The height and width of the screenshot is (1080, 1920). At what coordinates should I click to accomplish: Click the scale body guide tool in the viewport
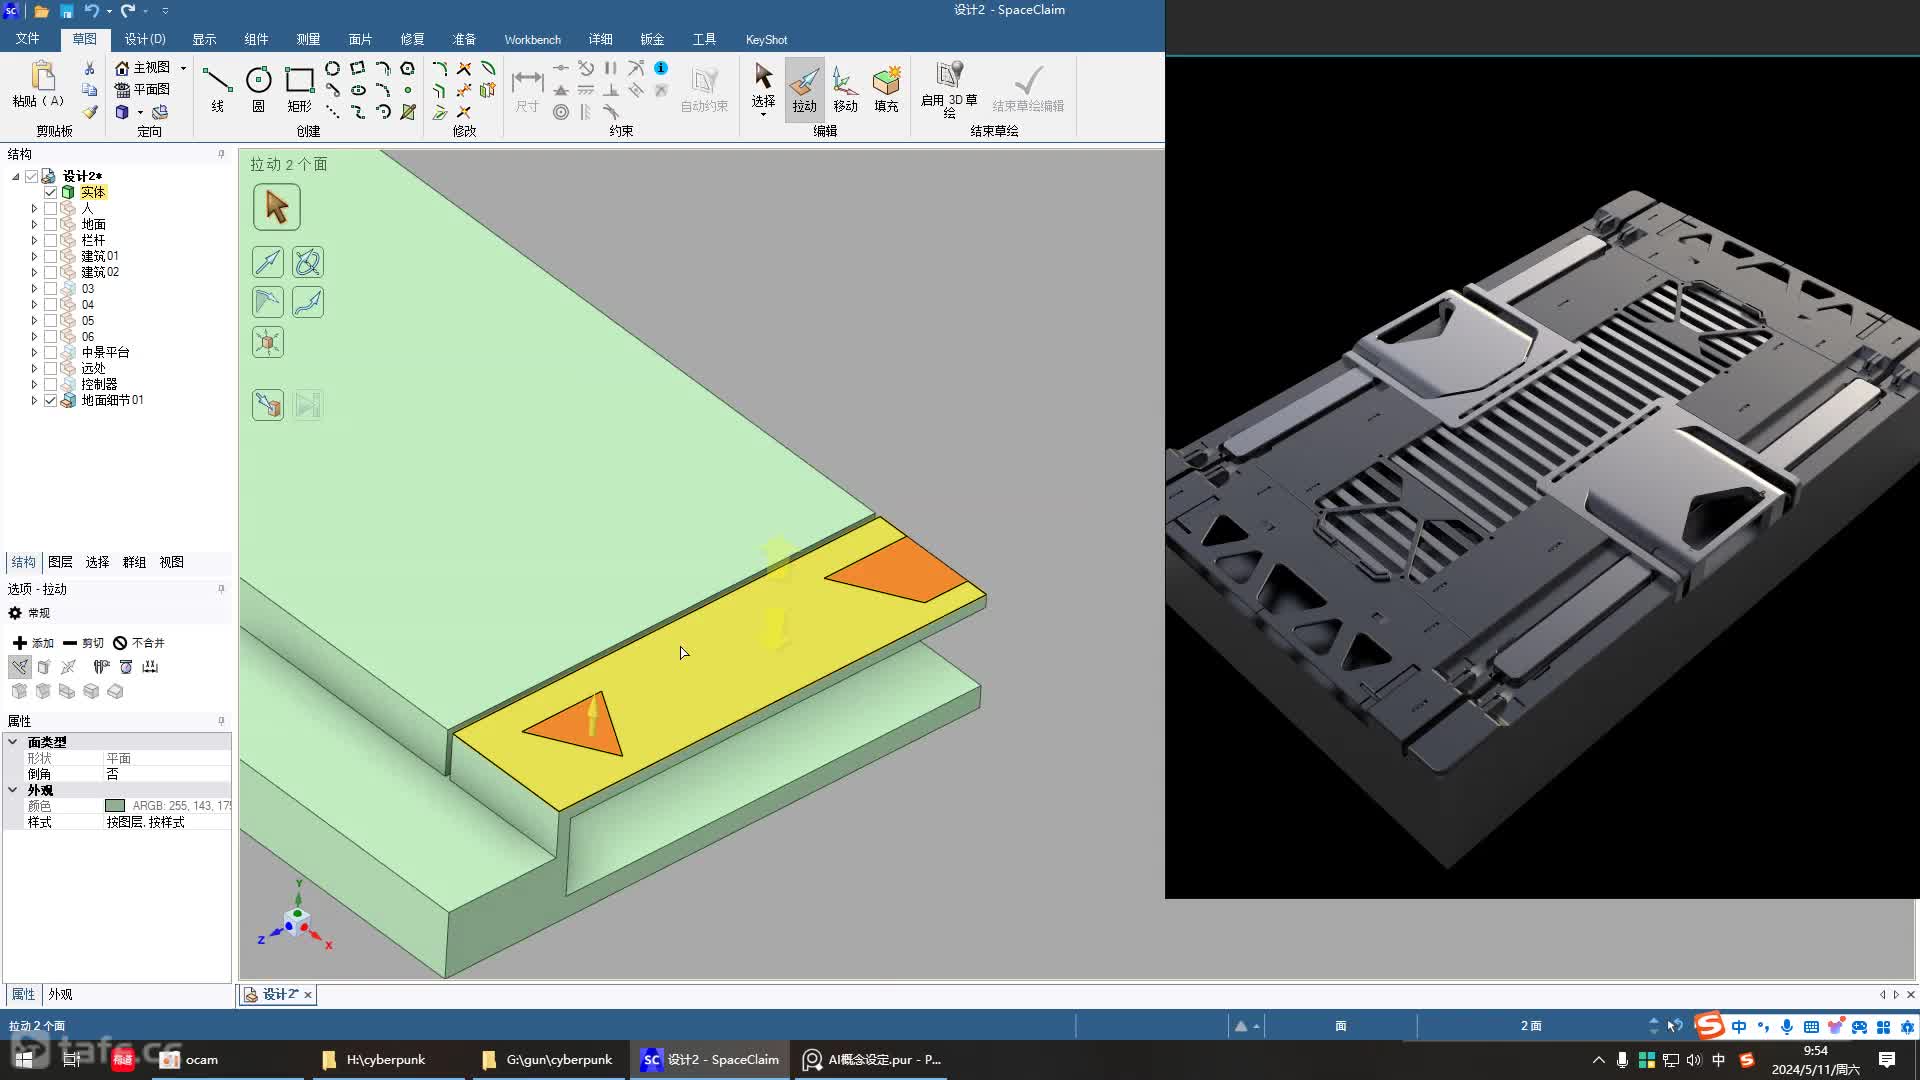click(x=268, y=342)
